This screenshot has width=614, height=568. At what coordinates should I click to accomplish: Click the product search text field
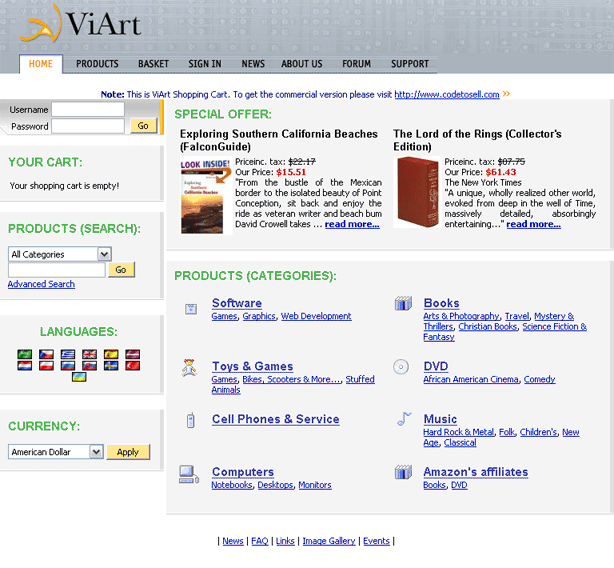[57, 270]
